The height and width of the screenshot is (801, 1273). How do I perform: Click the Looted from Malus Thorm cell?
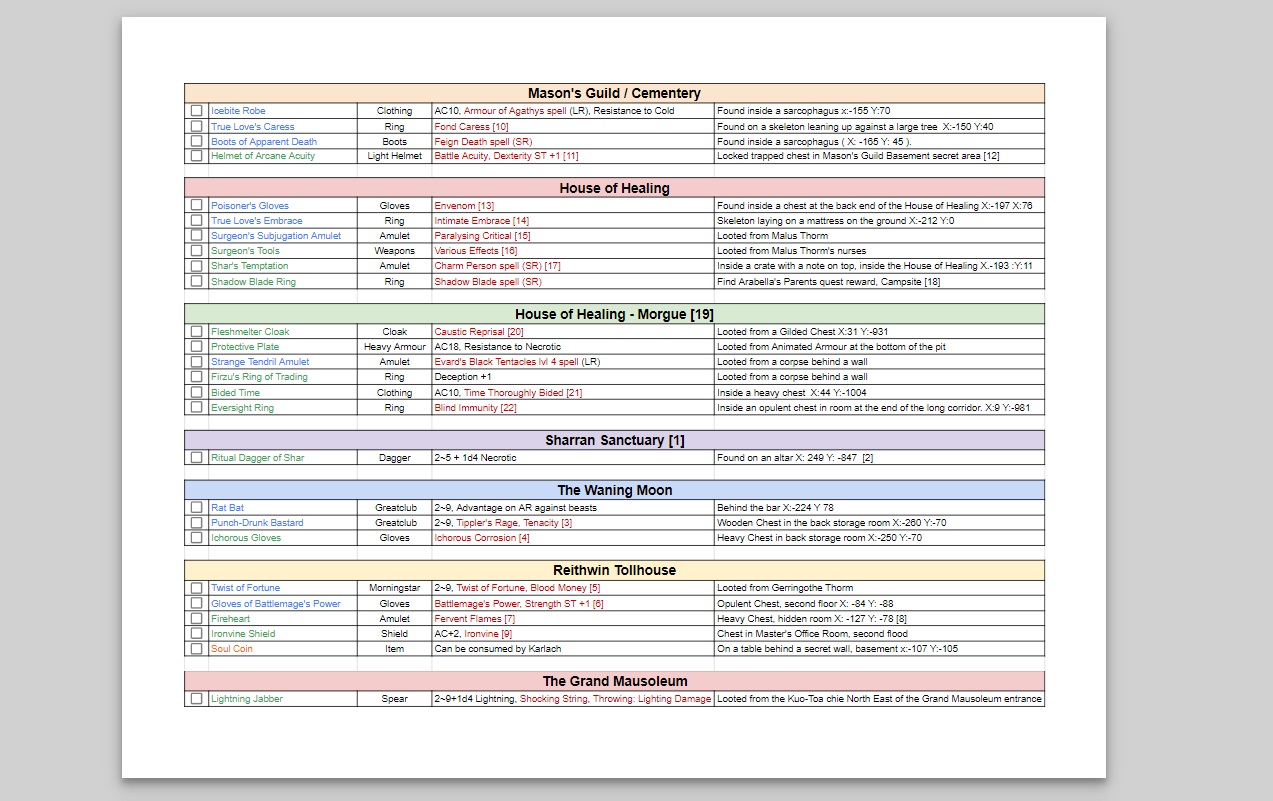tap(879, 236)
